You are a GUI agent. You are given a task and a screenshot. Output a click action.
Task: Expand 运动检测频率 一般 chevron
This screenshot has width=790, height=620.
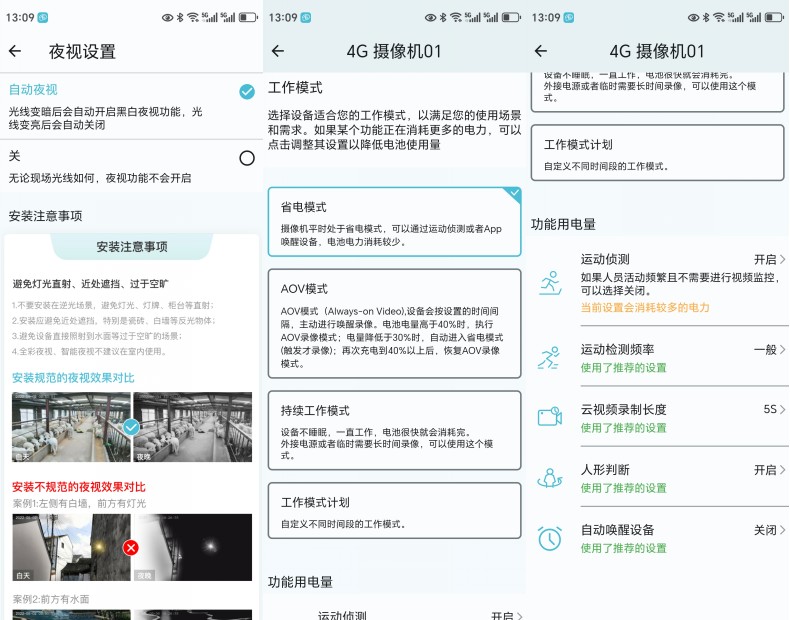782,350
